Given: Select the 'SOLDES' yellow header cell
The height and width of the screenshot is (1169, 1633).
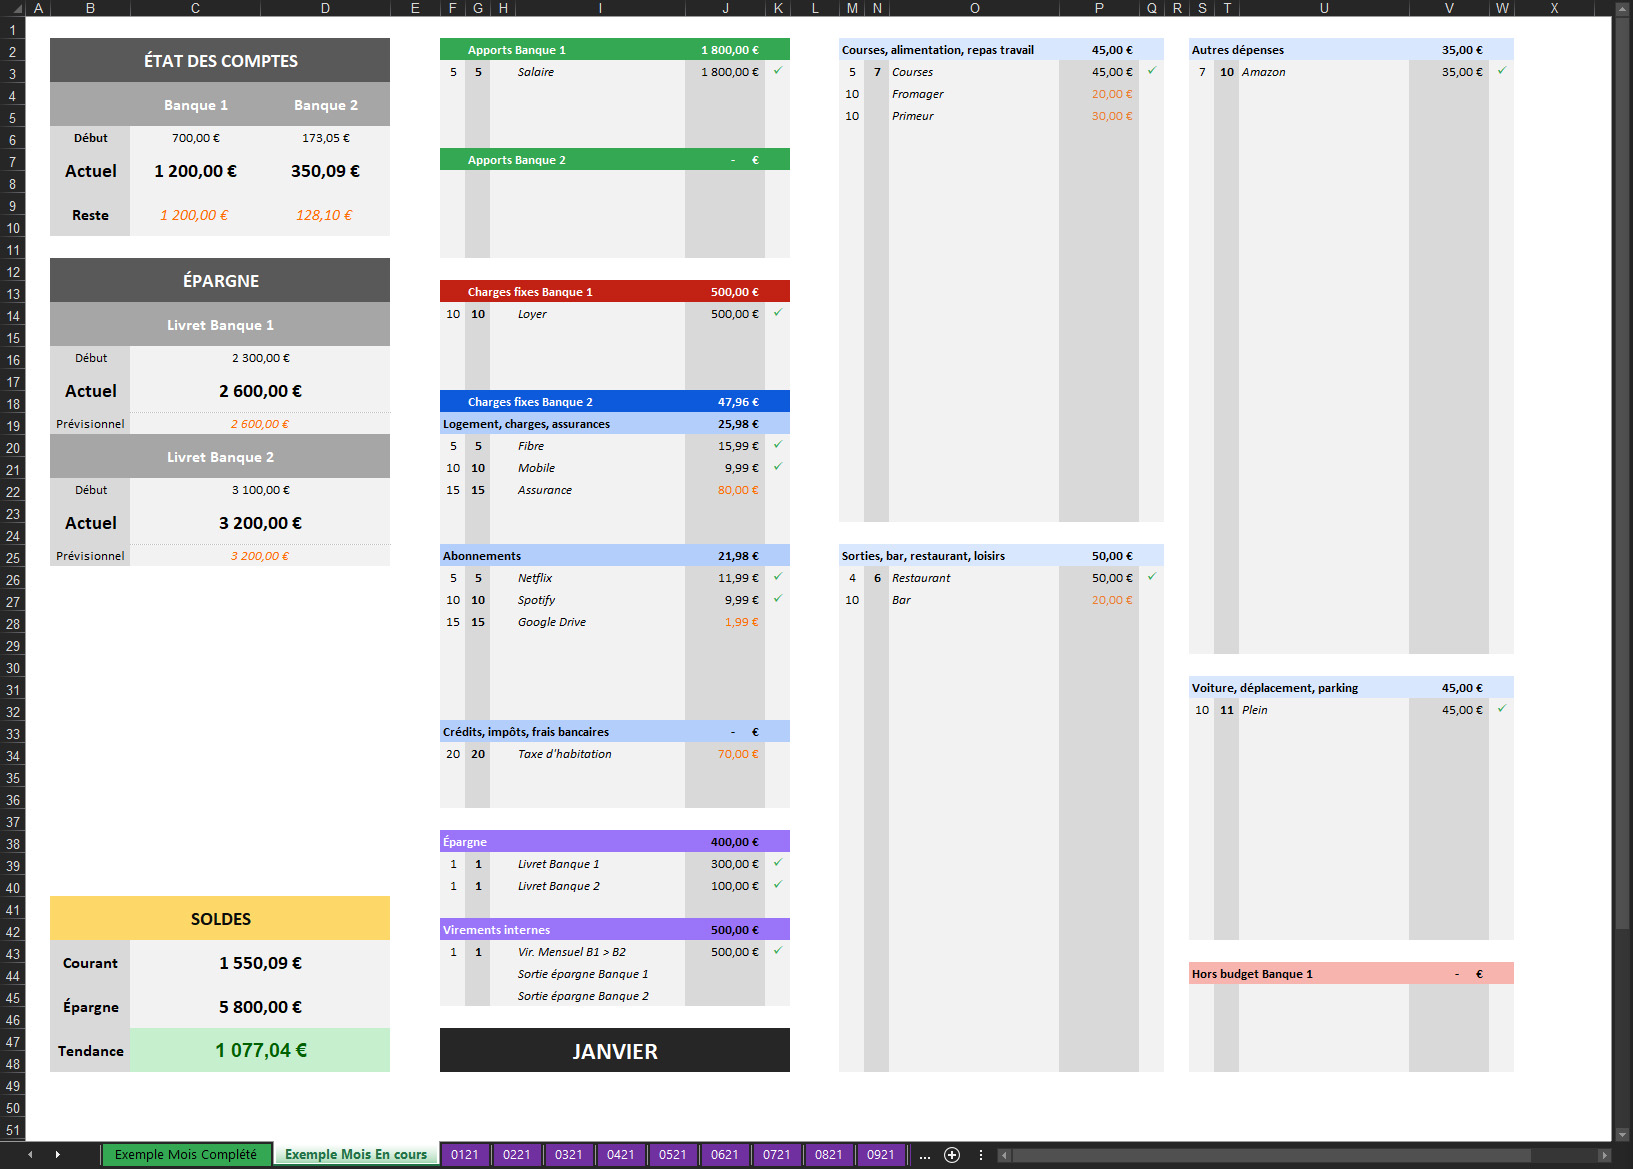Looking at the screenshot, I should (x=220, y=918).
